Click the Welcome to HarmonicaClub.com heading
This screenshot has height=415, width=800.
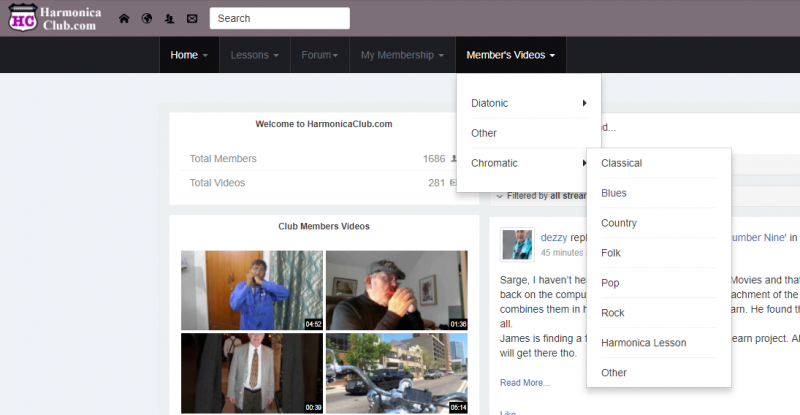(x=324, y=124)
